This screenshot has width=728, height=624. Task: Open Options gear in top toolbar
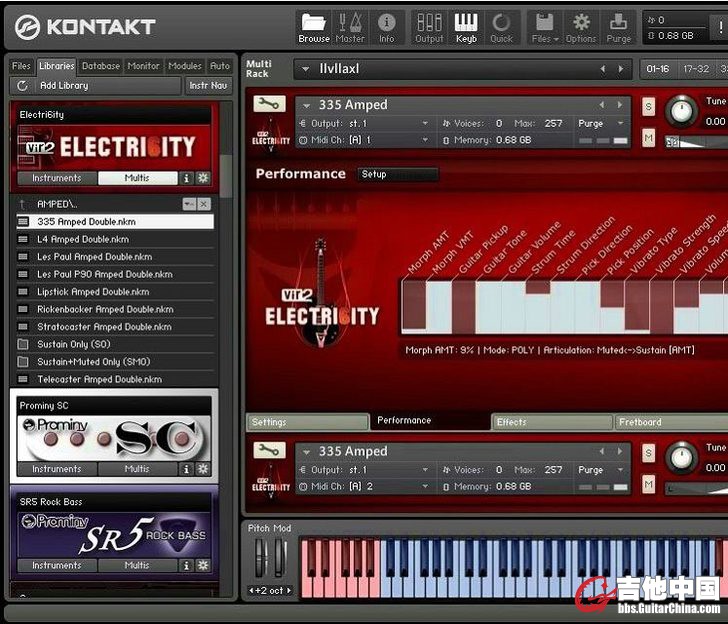pos(581,28)
